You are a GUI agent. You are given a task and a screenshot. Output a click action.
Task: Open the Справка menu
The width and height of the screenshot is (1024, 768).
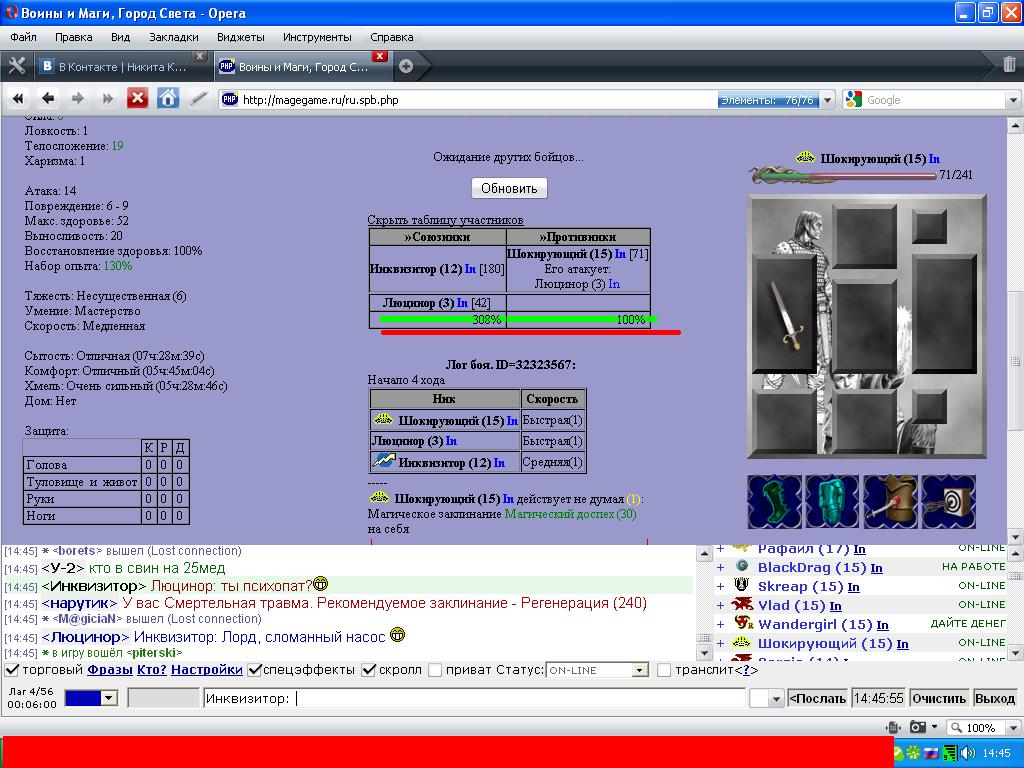[x=392, y=37]
